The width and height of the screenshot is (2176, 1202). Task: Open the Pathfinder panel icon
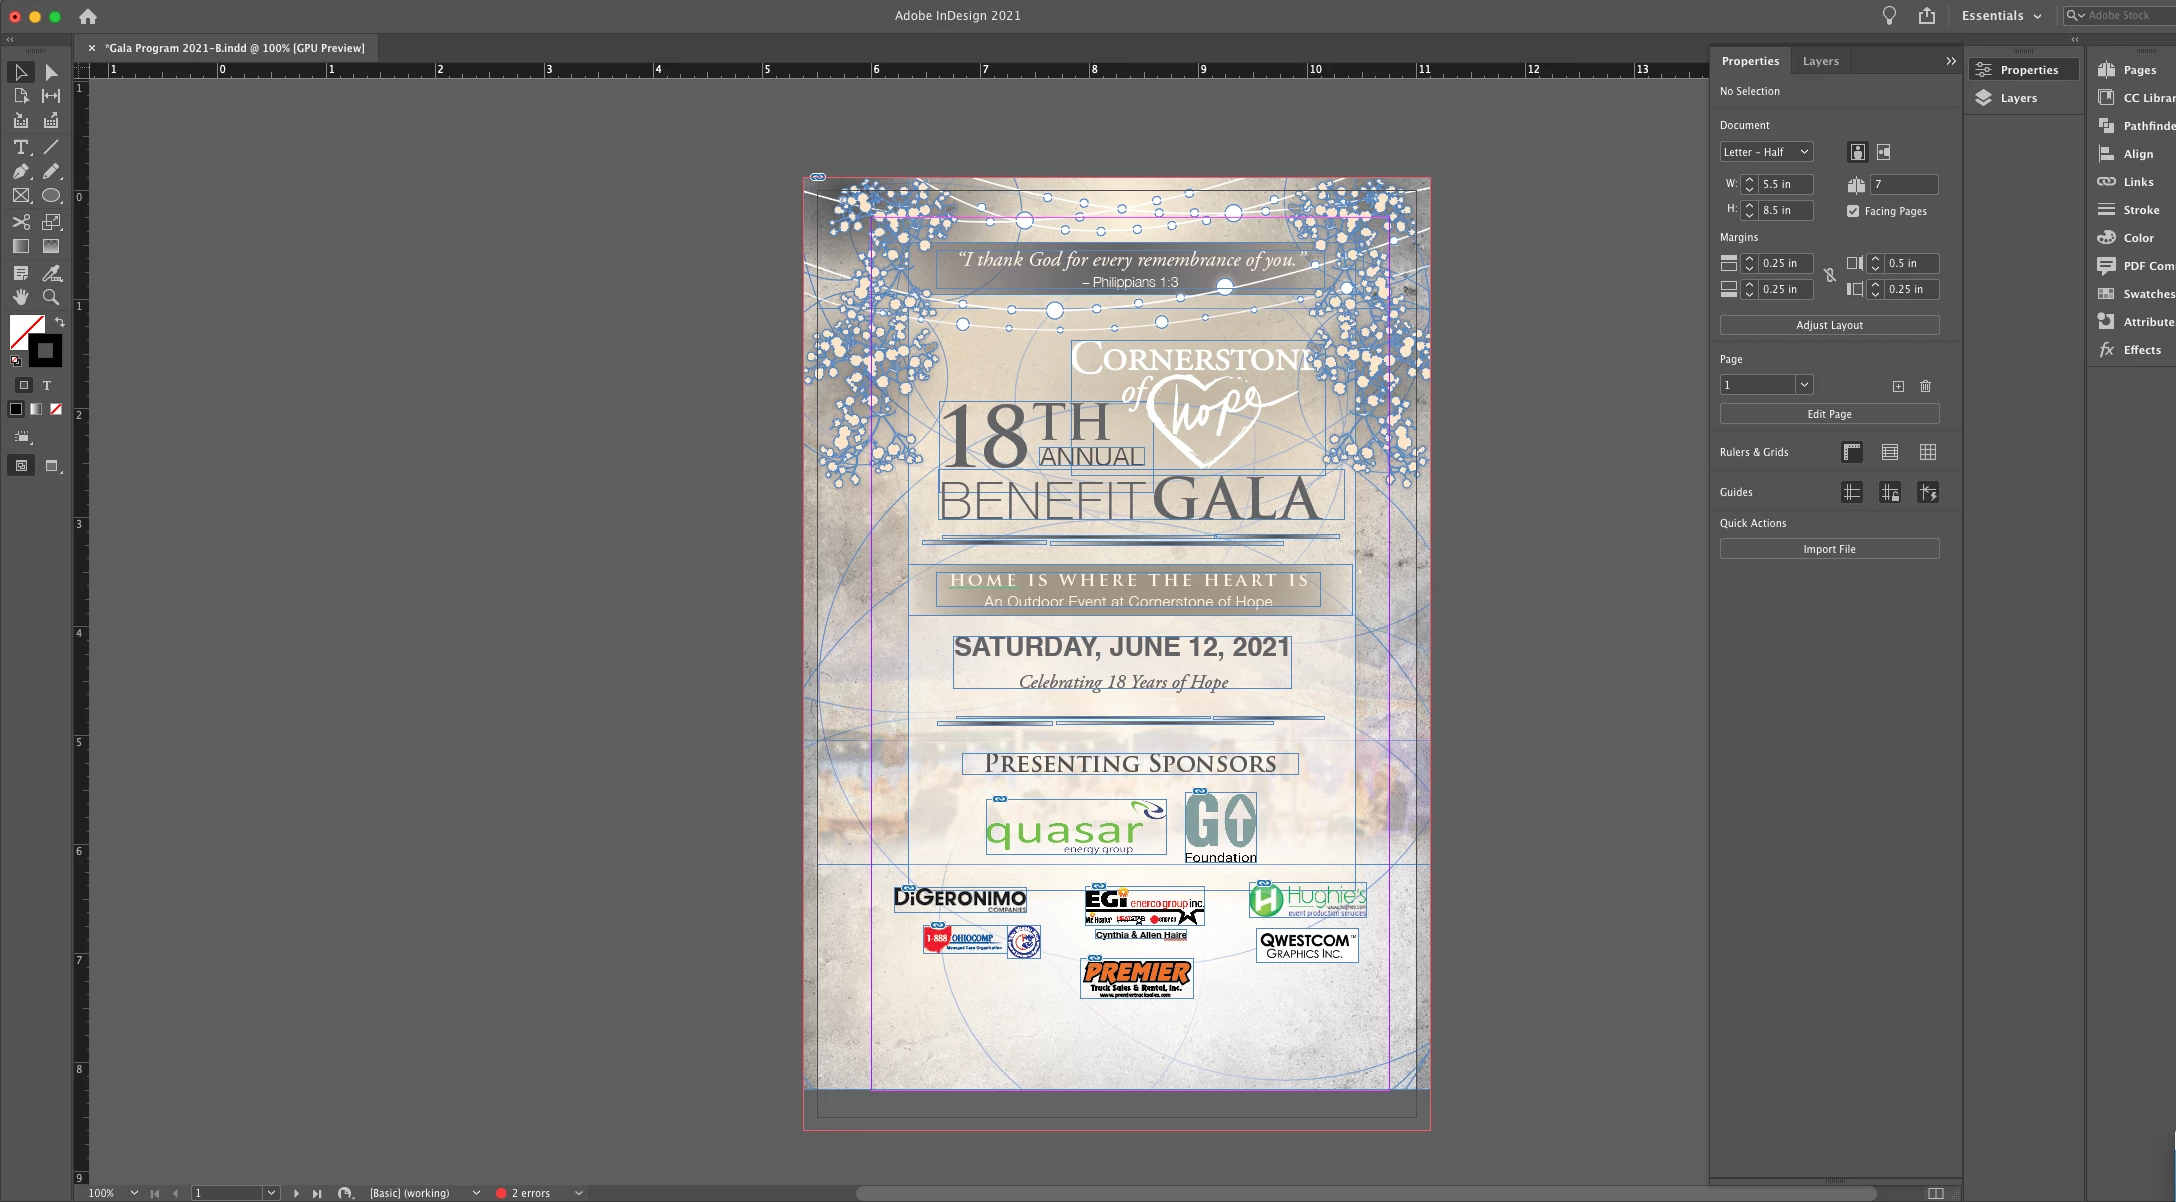pos(2107,126)
